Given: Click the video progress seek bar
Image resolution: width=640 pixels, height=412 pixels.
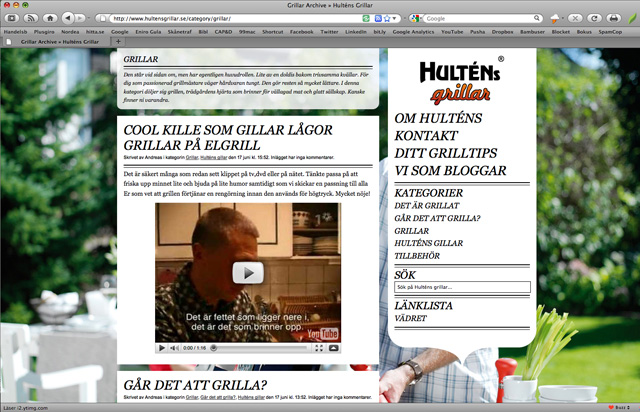Looking at the screenshot, I should (259, 348).
